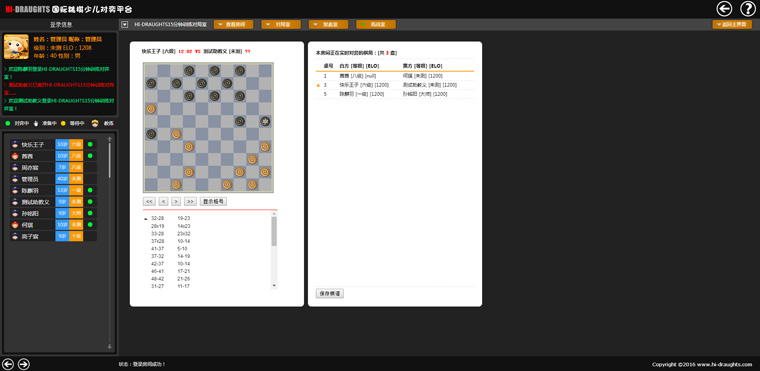Viewport: 760px width, 371px height.
Task: Click the 显示棋号 show numbers button
Action: [x=213, y=201]
